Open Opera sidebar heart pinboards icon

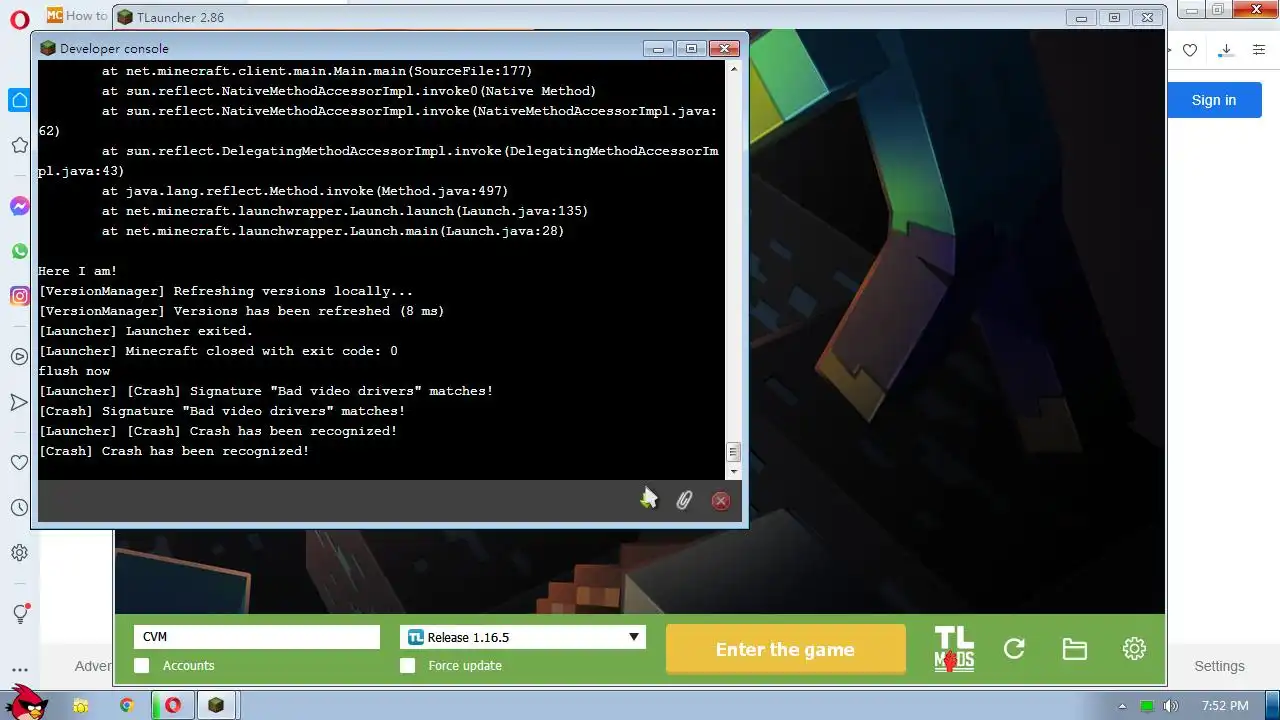coord(19,462)
